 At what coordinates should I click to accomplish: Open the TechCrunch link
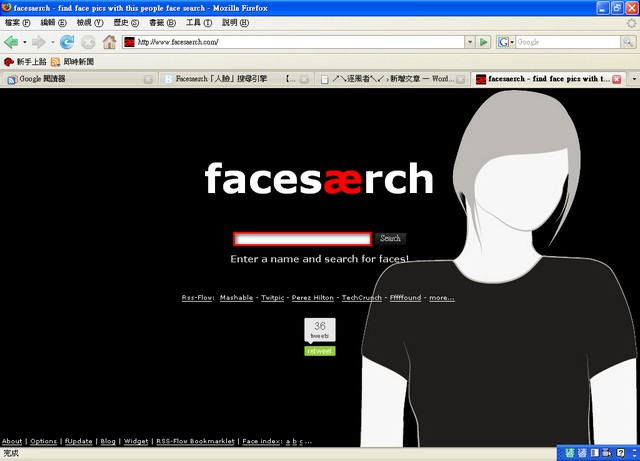(x=362, y=298)
